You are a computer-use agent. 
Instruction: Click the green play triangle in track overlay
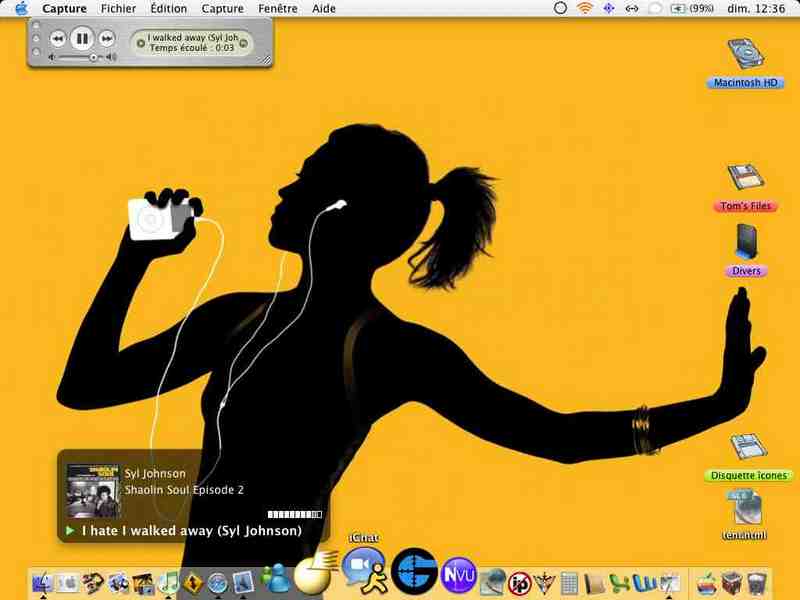[70, 531]
